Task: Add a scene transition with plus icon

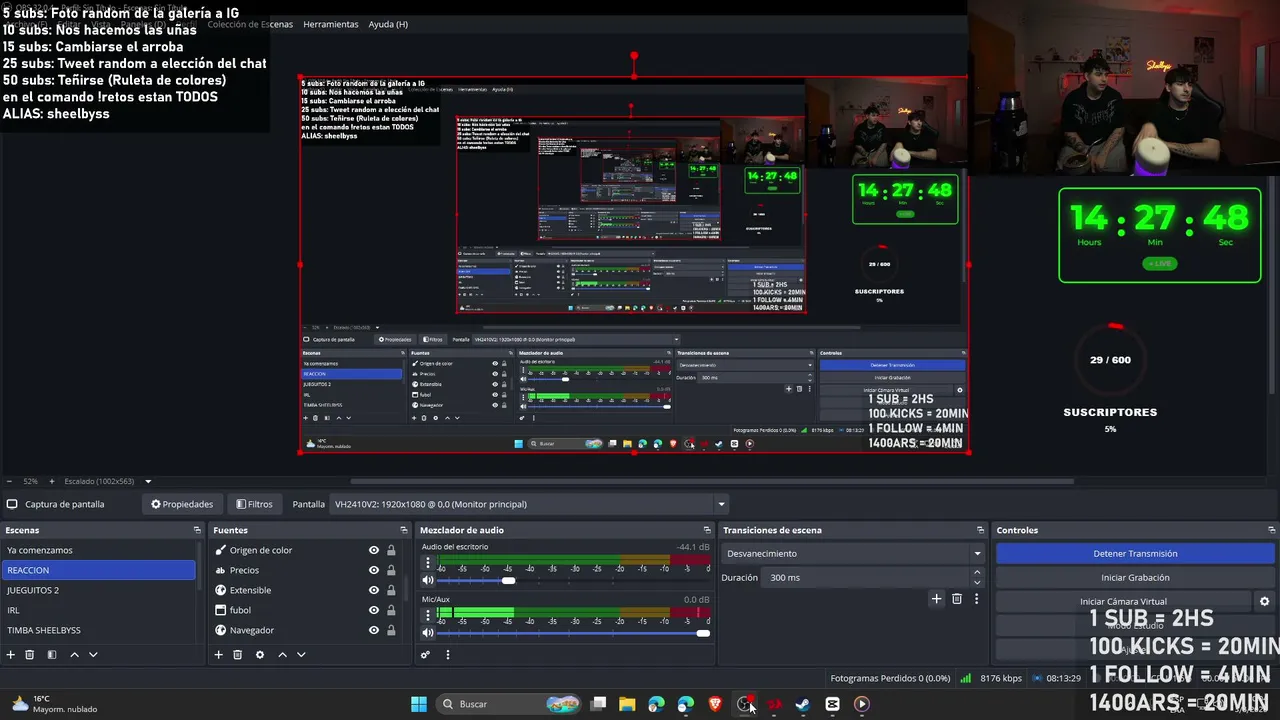Action: coord(936,599)
